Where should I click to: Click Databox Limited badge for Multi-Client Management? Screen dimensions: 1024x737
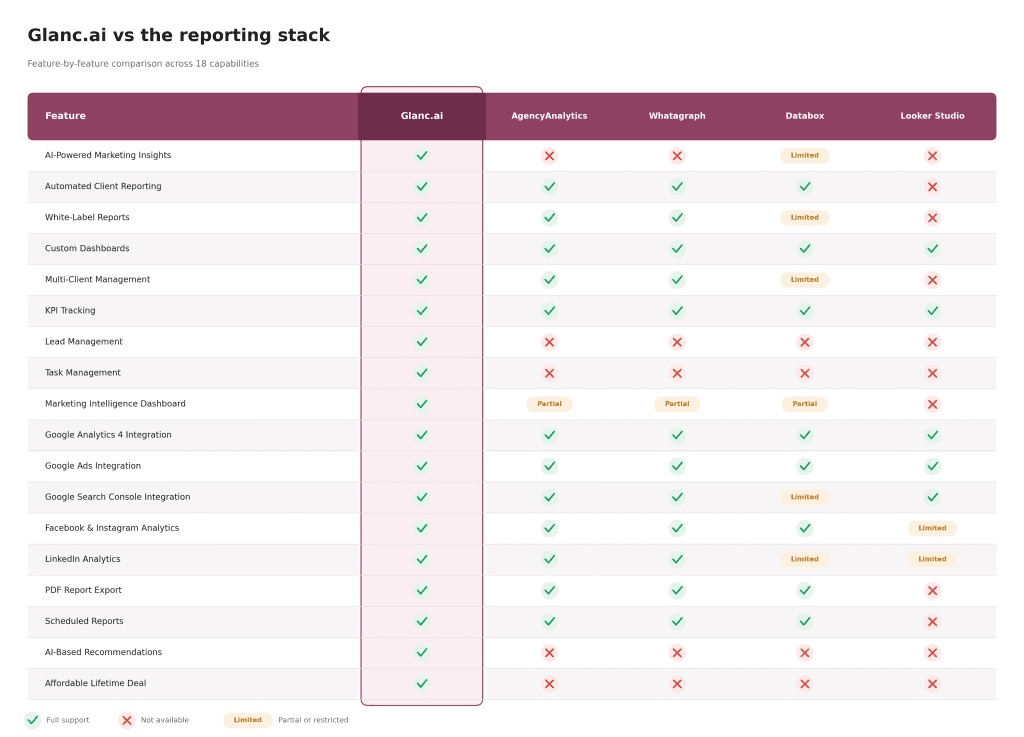[805, 279]
